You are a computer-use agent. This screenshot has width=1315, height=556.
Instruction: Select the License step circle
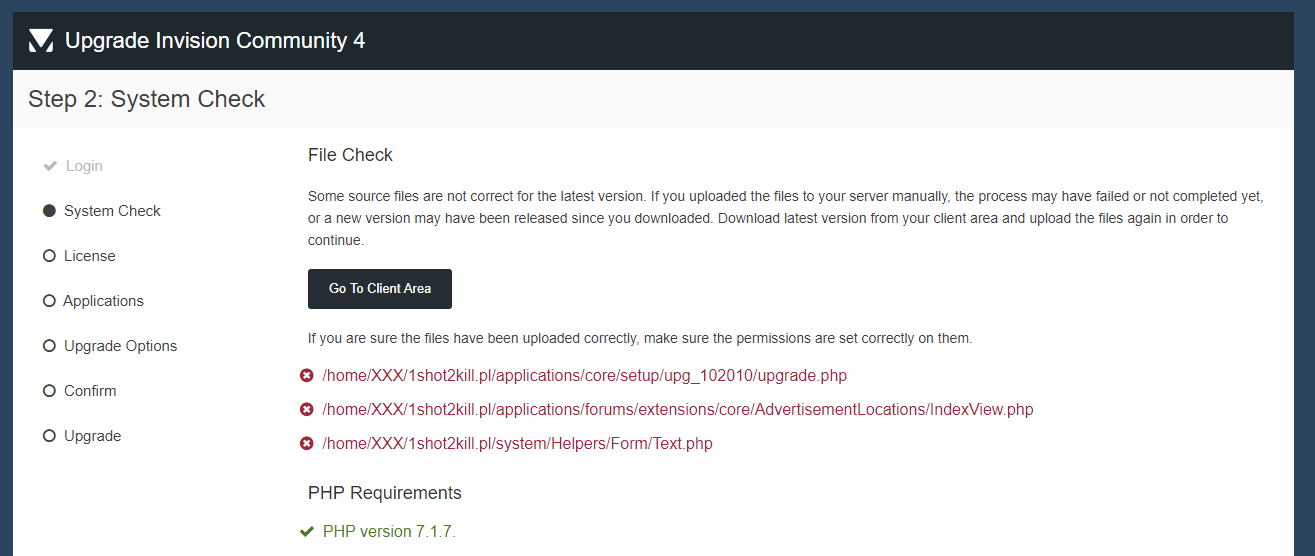pos(49,256)
